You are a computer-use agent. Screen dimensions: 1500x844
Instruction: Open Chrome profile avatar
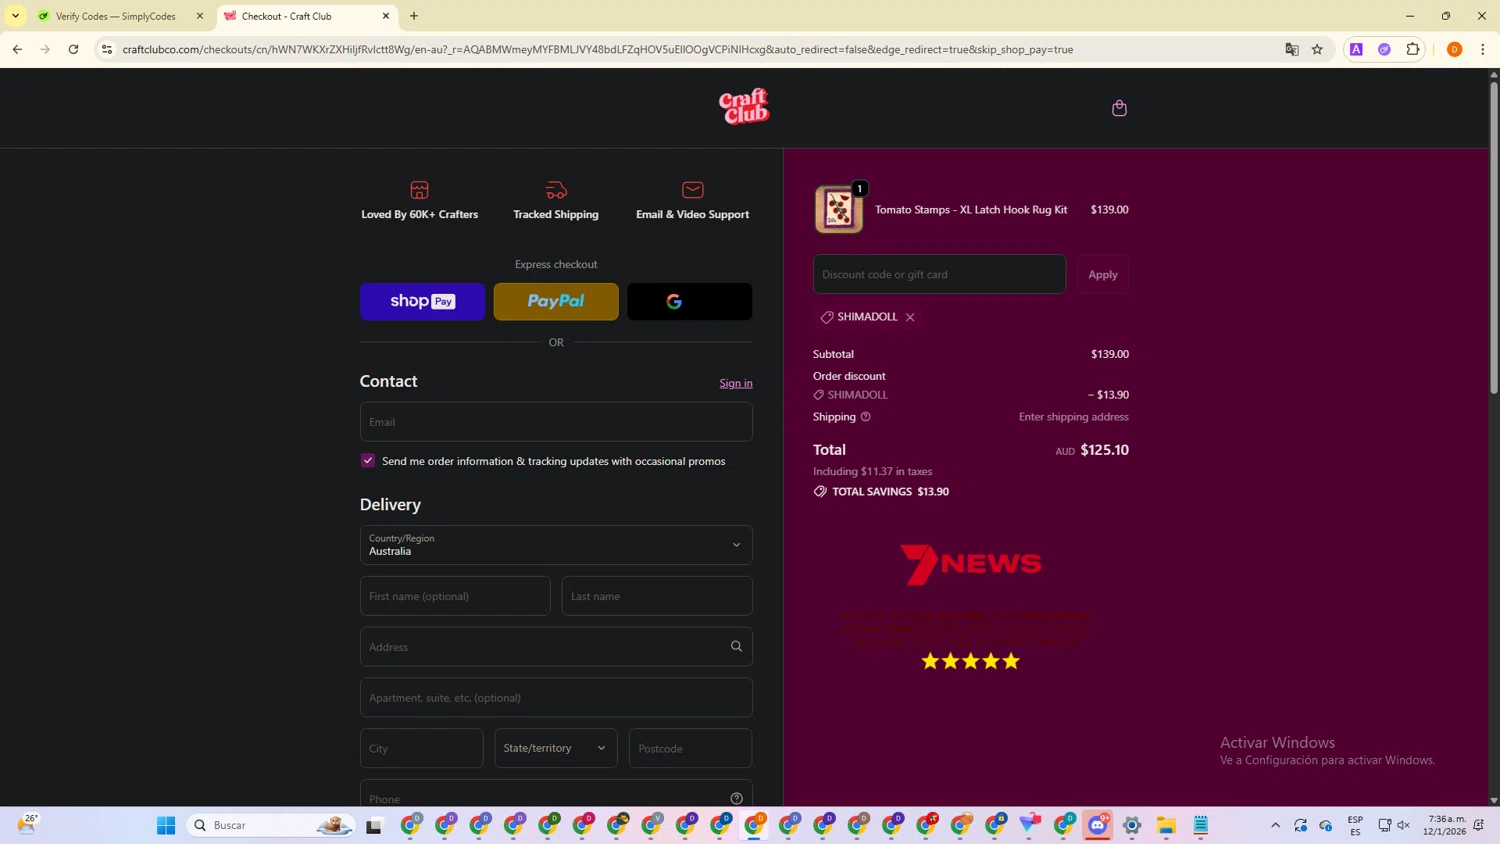(x=1454, y=49)
